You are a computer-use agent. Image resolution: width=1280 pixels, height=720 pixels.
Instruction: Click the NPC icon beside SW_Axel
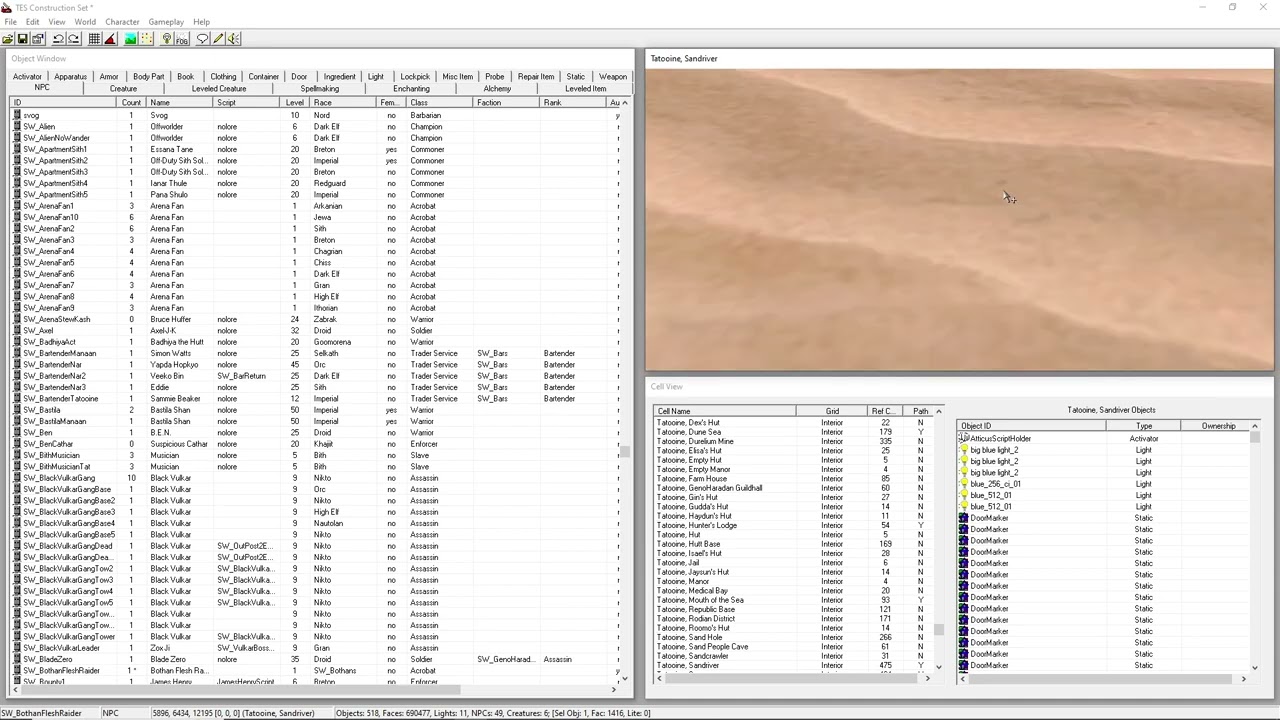point(17,331)
